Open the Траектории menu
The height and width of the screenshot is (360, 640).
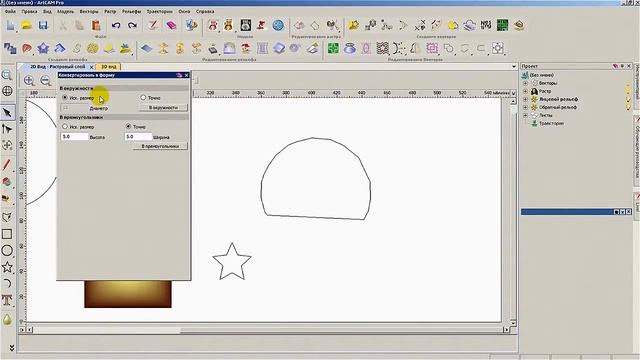coord(160,11)
